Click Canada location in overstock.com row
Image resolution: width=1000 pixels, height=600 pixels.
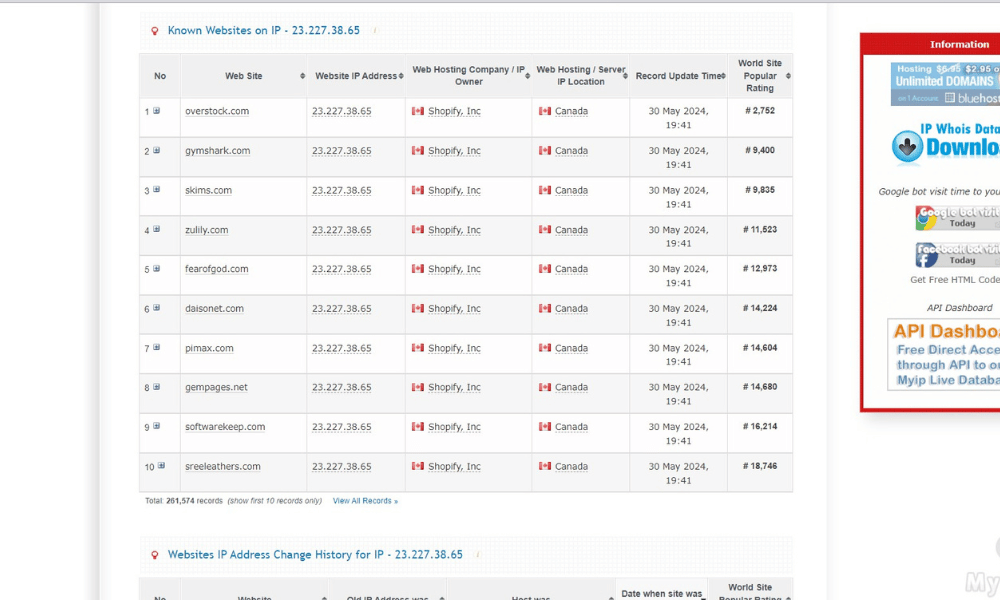(571, 111)
